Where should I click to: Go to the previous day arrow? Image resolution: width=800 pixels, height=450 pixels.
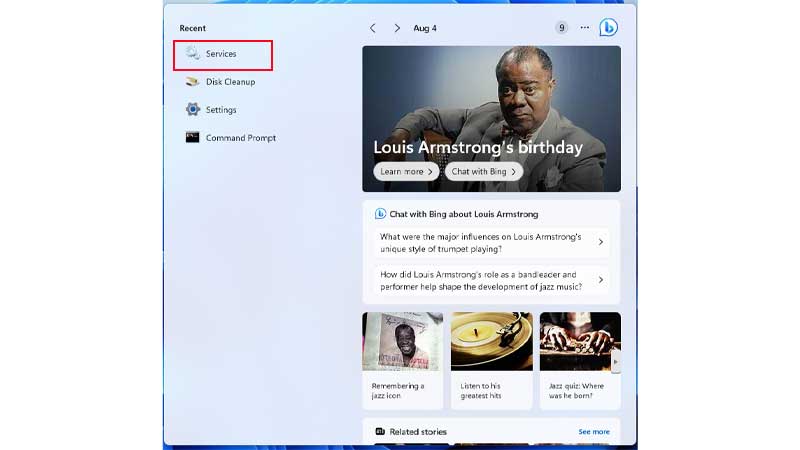point(372,28)
